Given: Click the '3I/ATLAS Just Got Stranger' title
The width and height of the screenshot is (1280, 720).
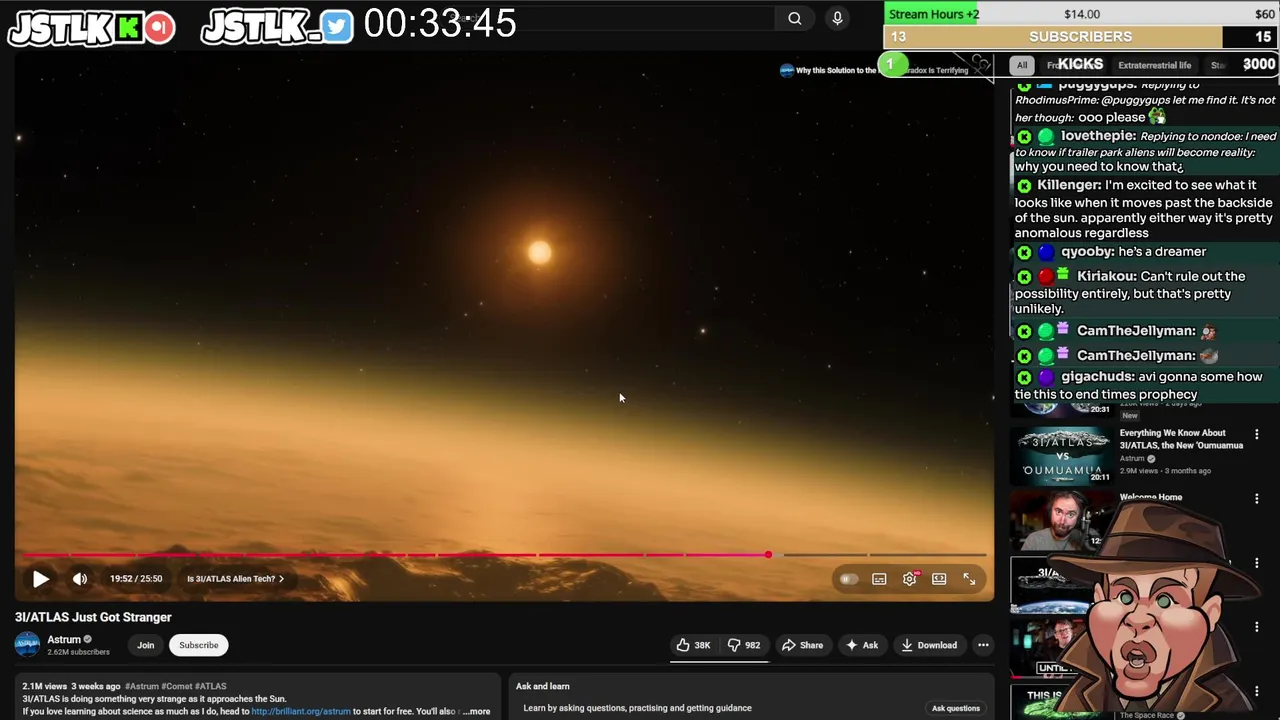Looking at the screenshot, I should (x=93, y=617).
